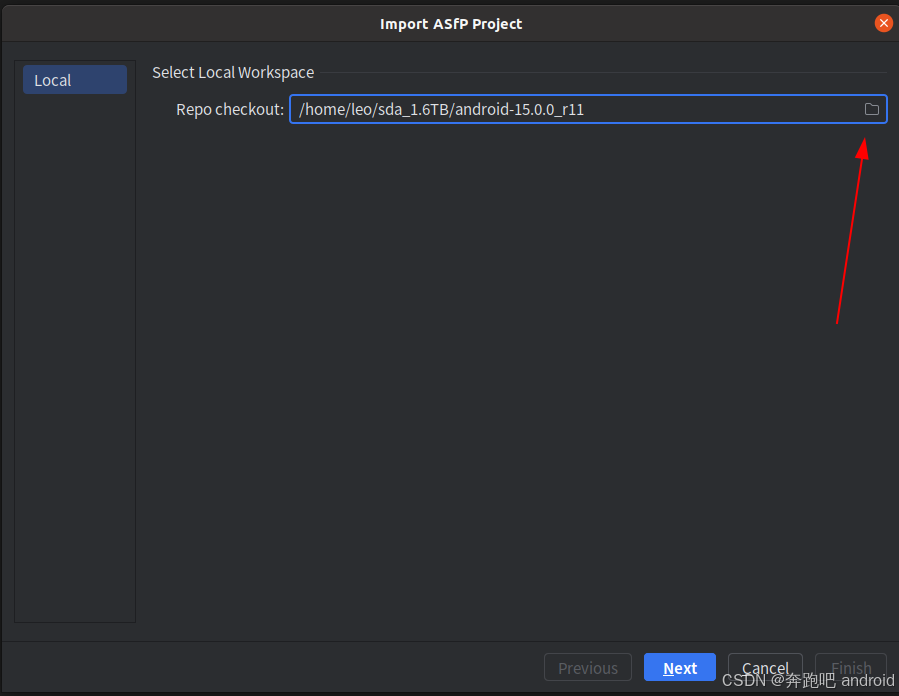Select Local in the workspace sidebar
This screenshot has width=899, height=696.
[x=74, y=79]
